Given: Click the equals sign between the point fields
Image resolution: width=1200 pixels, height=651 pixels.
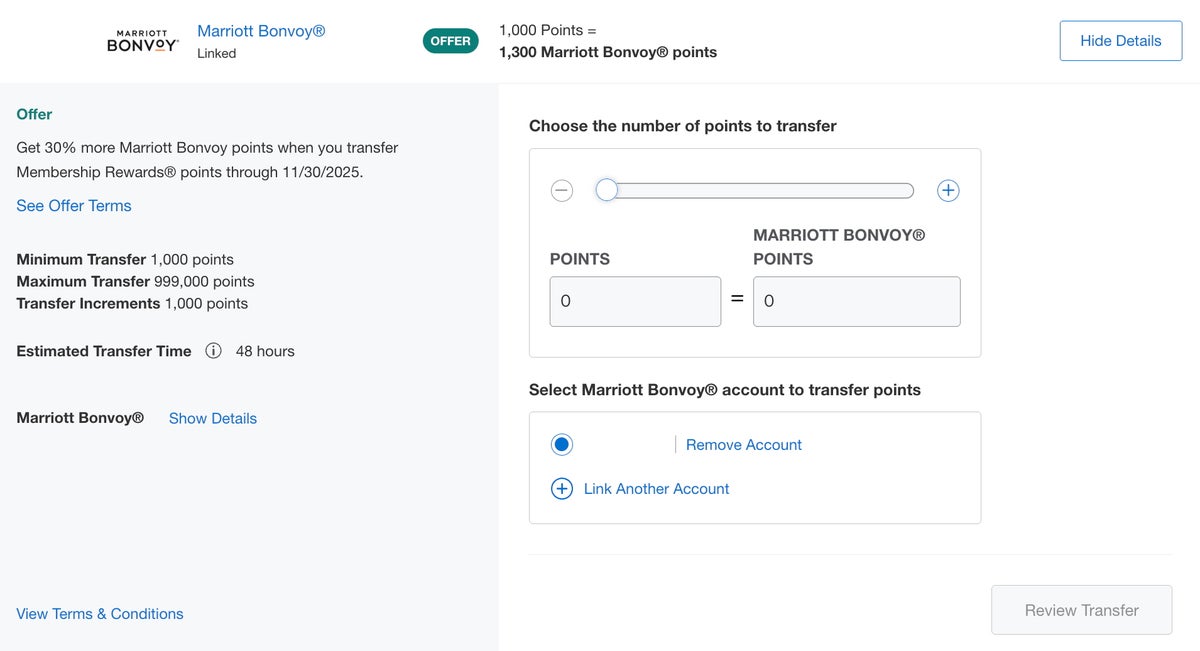Looking at the screenshot, I should point(736,300).
